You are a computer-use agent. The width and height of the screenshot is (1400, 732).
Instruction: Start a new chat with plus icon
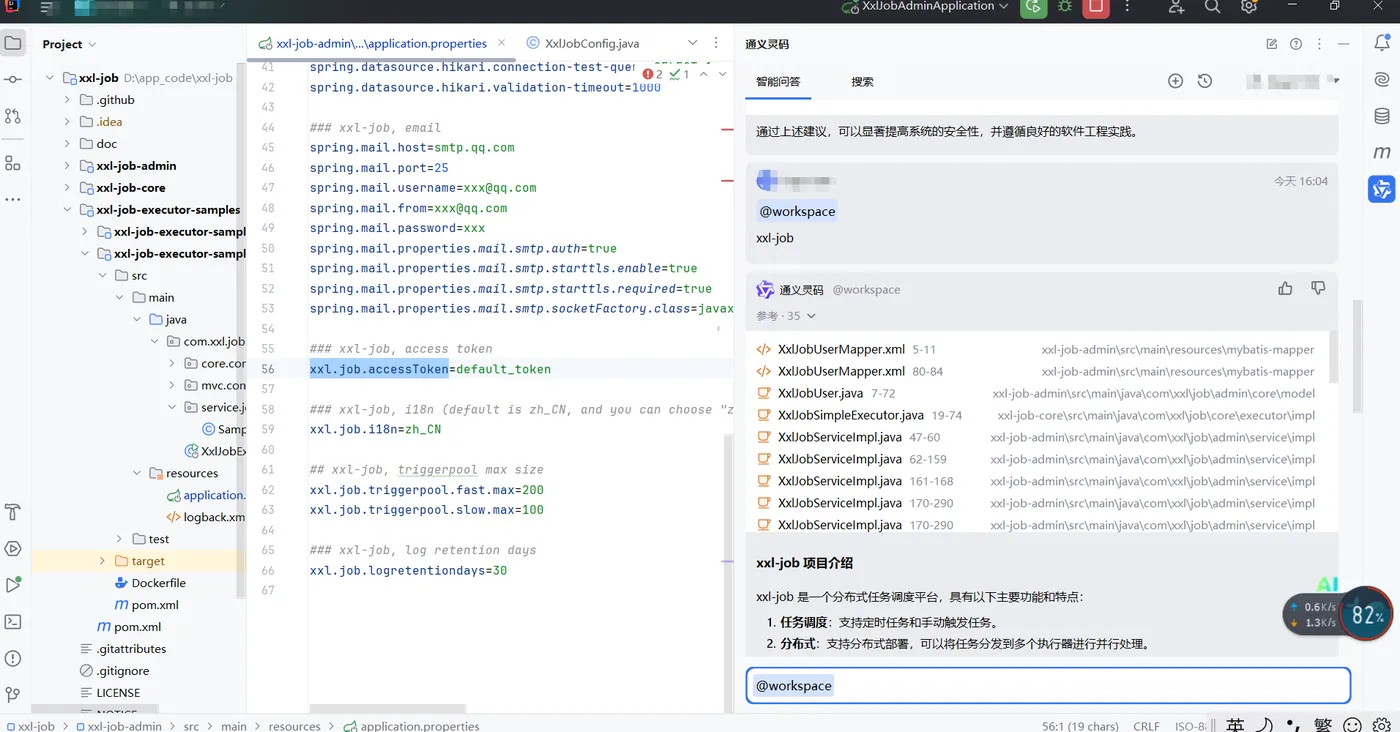pos(1176,81)
